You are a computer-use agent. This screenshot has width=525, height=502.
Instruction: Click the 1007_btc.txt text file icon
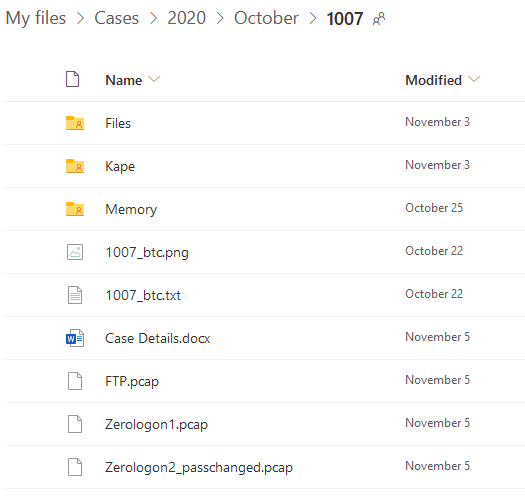[x=75, y=295]
